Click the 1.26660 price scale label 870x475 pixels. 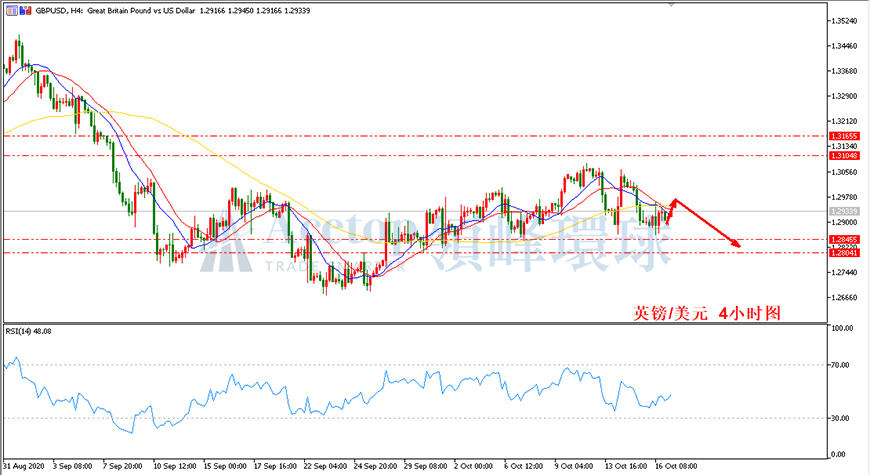[x=842, y=298]
